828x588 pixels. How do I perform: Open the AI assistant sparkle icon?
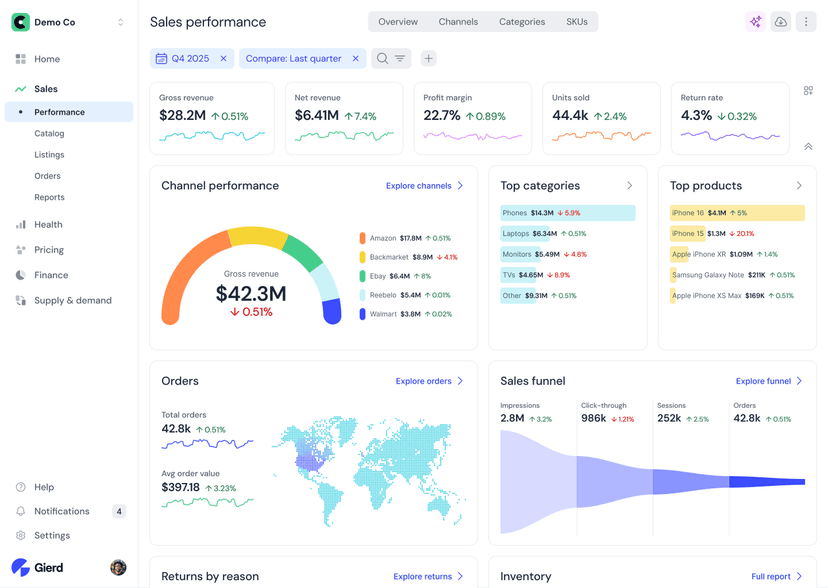tap(755, 21)
